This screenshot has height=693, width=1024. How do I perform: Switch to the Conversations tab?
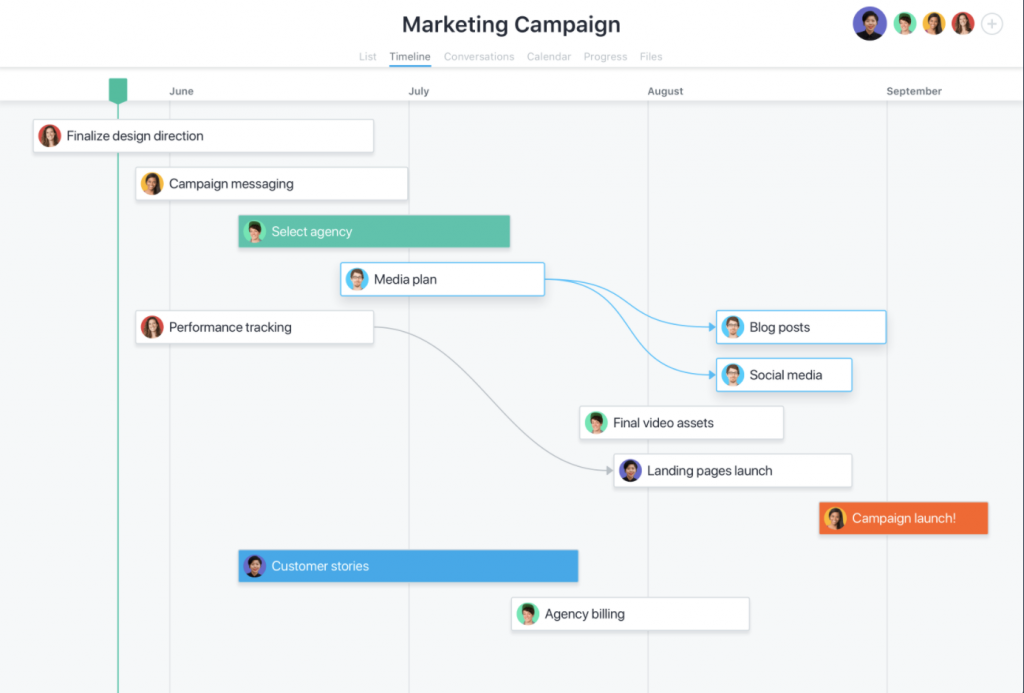tap(479, 57)
